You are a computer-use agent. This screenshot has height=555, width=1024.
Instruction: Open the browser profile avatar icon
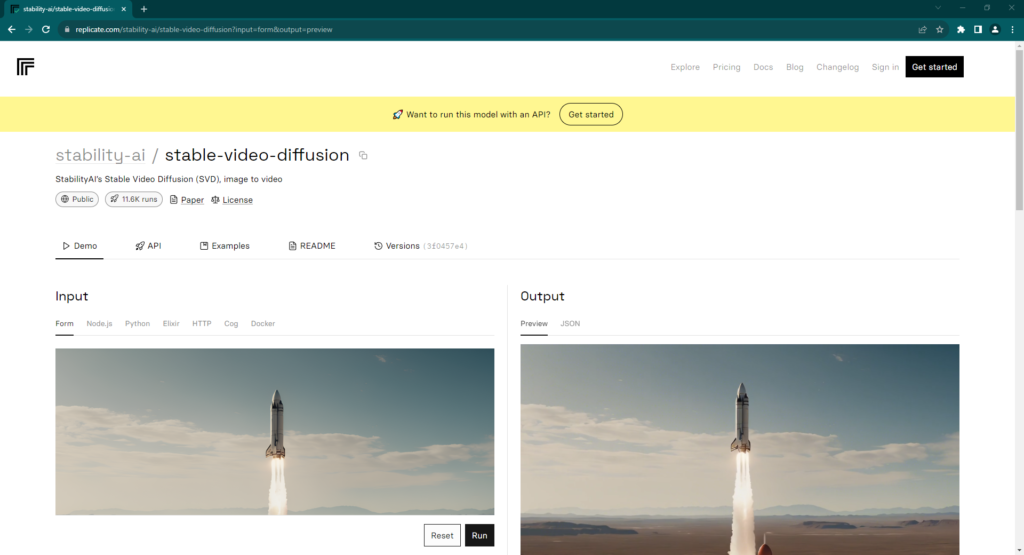click(x=995, y=29)
